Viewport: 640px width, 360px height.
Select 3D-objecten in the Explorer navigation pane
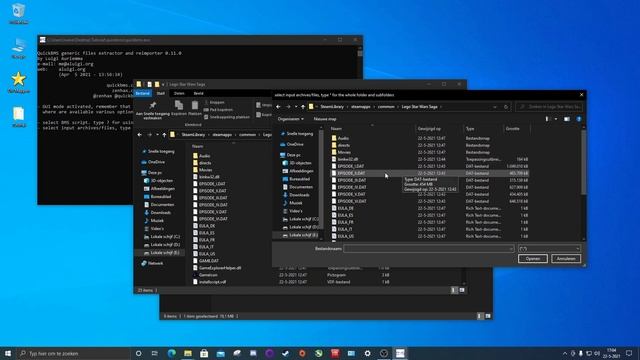pos(158,180)
